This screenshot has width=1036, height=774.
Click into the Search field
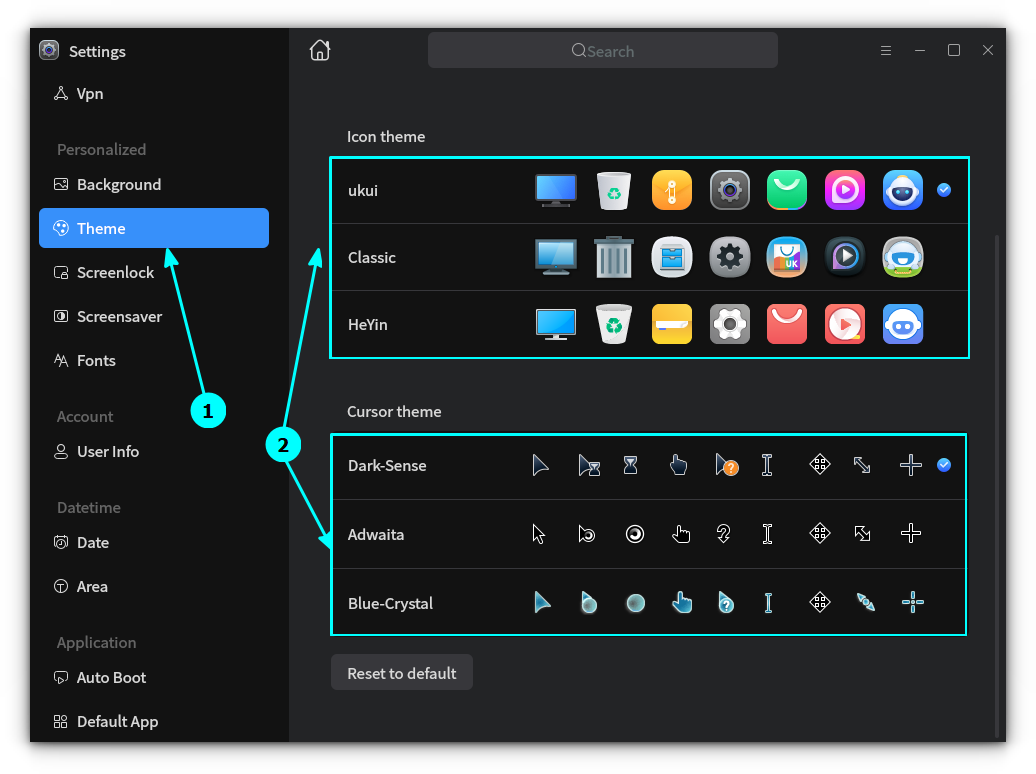coord(602,51)
